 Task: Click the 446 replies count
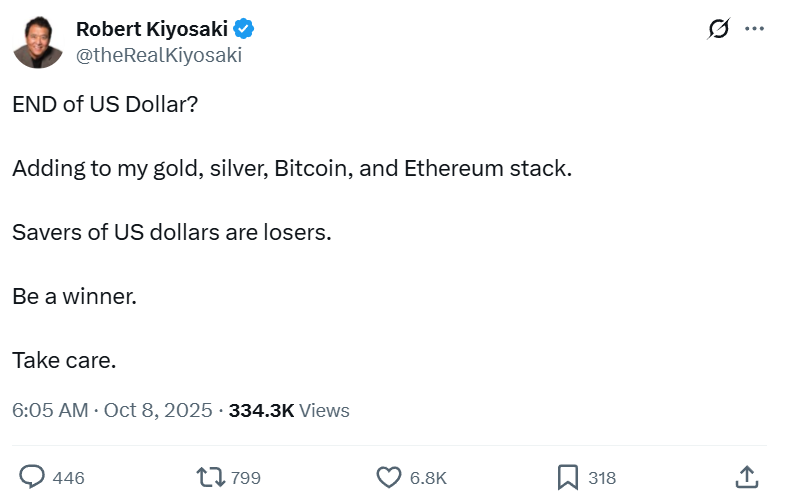(68, 478)
